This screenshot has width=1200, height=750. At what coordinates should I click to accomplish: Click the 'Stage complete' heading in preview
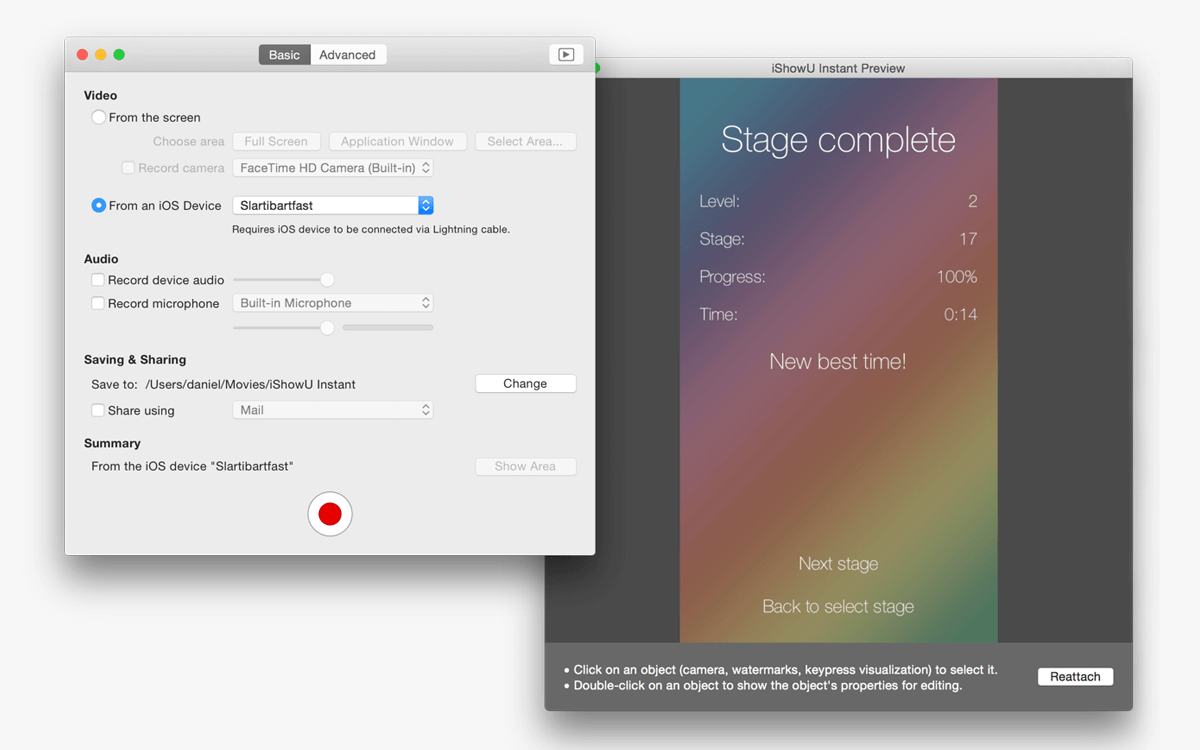838,140
